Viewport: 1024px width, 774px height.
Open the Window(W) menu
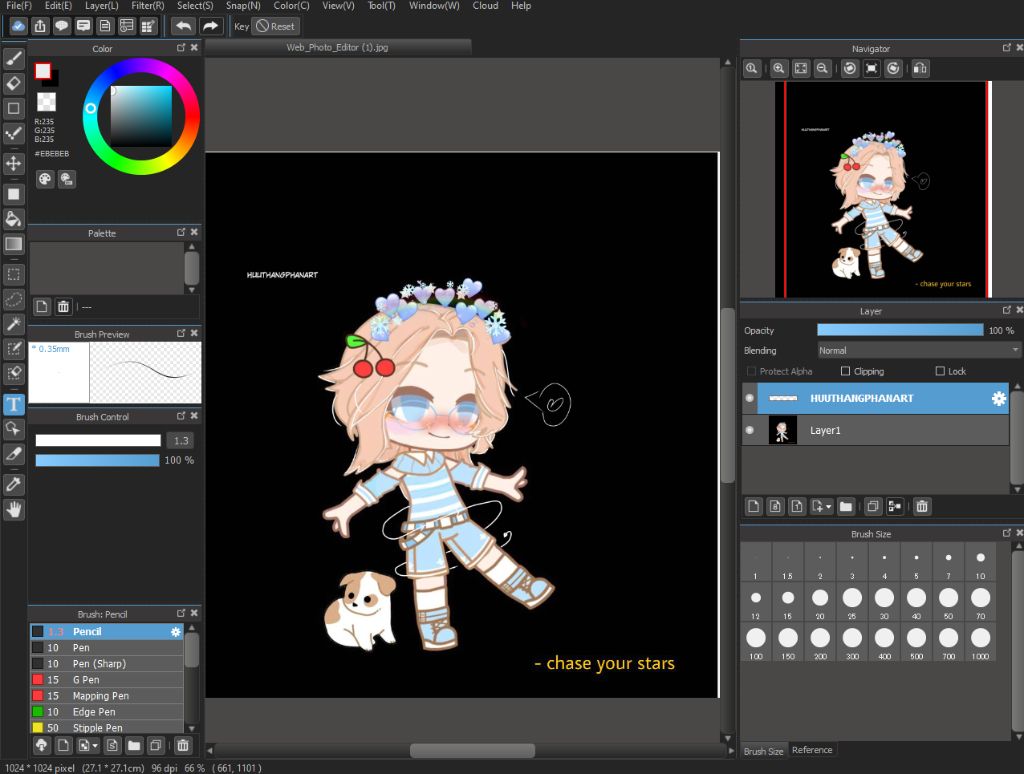[434, 6]
